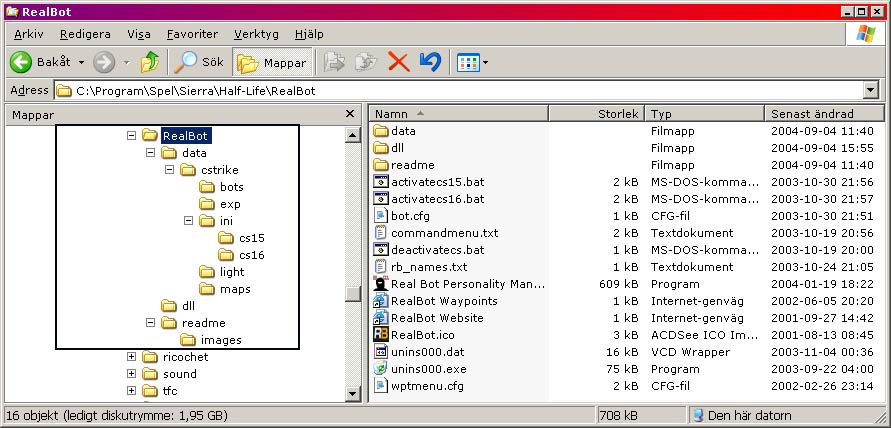Select the cs15 folder in tree

(242, 238)
